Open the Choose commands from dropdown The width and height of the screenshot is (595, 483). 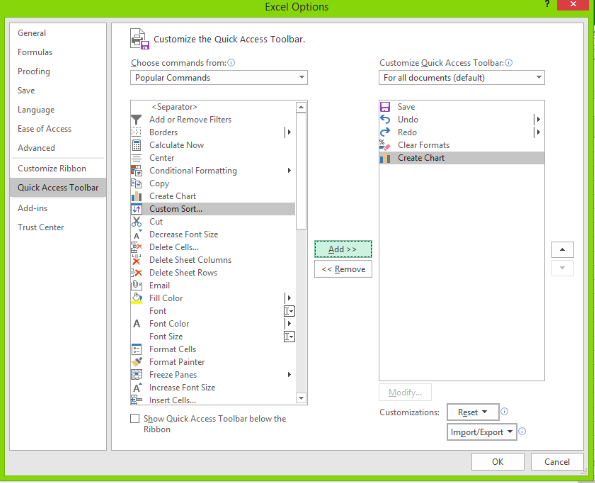coord(219,78)
